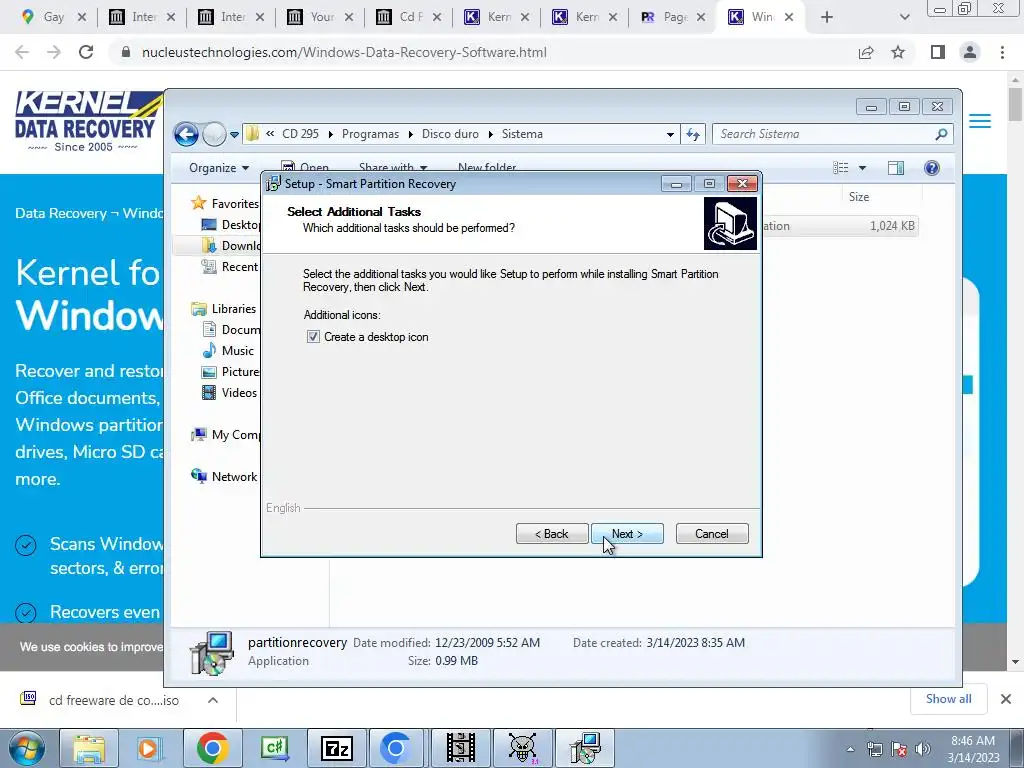Click the change view icon in Explorer

pyautogui.click(x=840, y=168)
